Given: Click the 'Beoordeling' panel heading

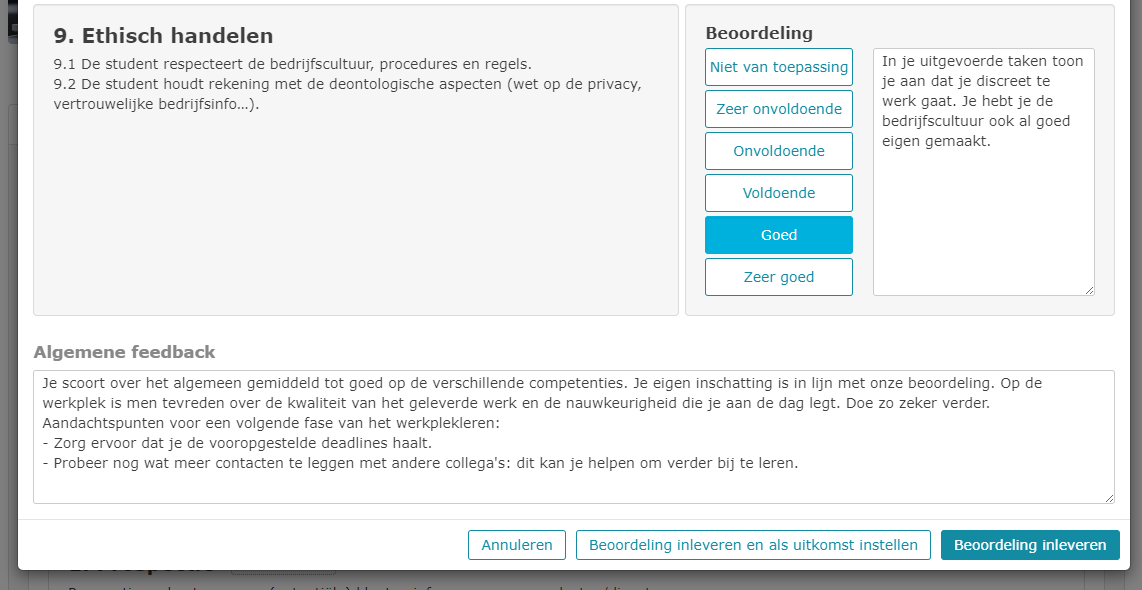Looking at the screenshot, I should [x=759, y=33].
